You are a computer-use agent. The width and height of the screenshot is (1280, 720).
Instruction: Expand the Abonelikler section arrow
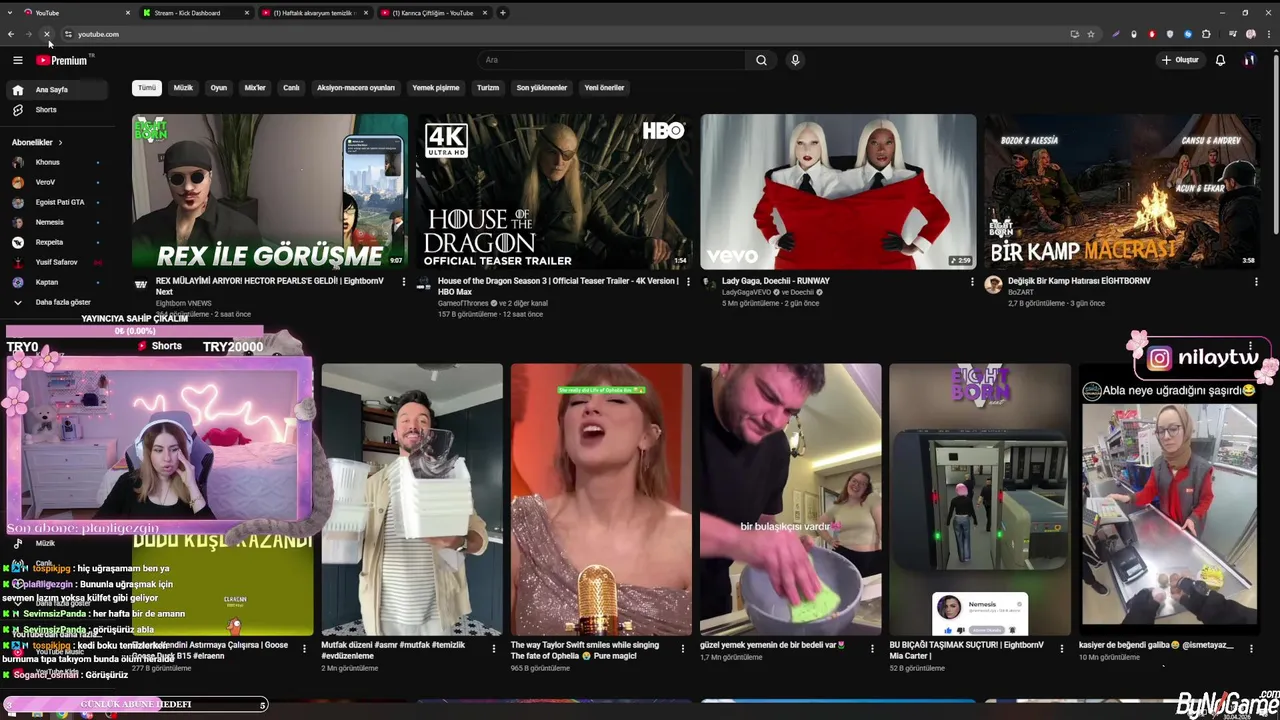pyautogui.click(x=60, y=143)
